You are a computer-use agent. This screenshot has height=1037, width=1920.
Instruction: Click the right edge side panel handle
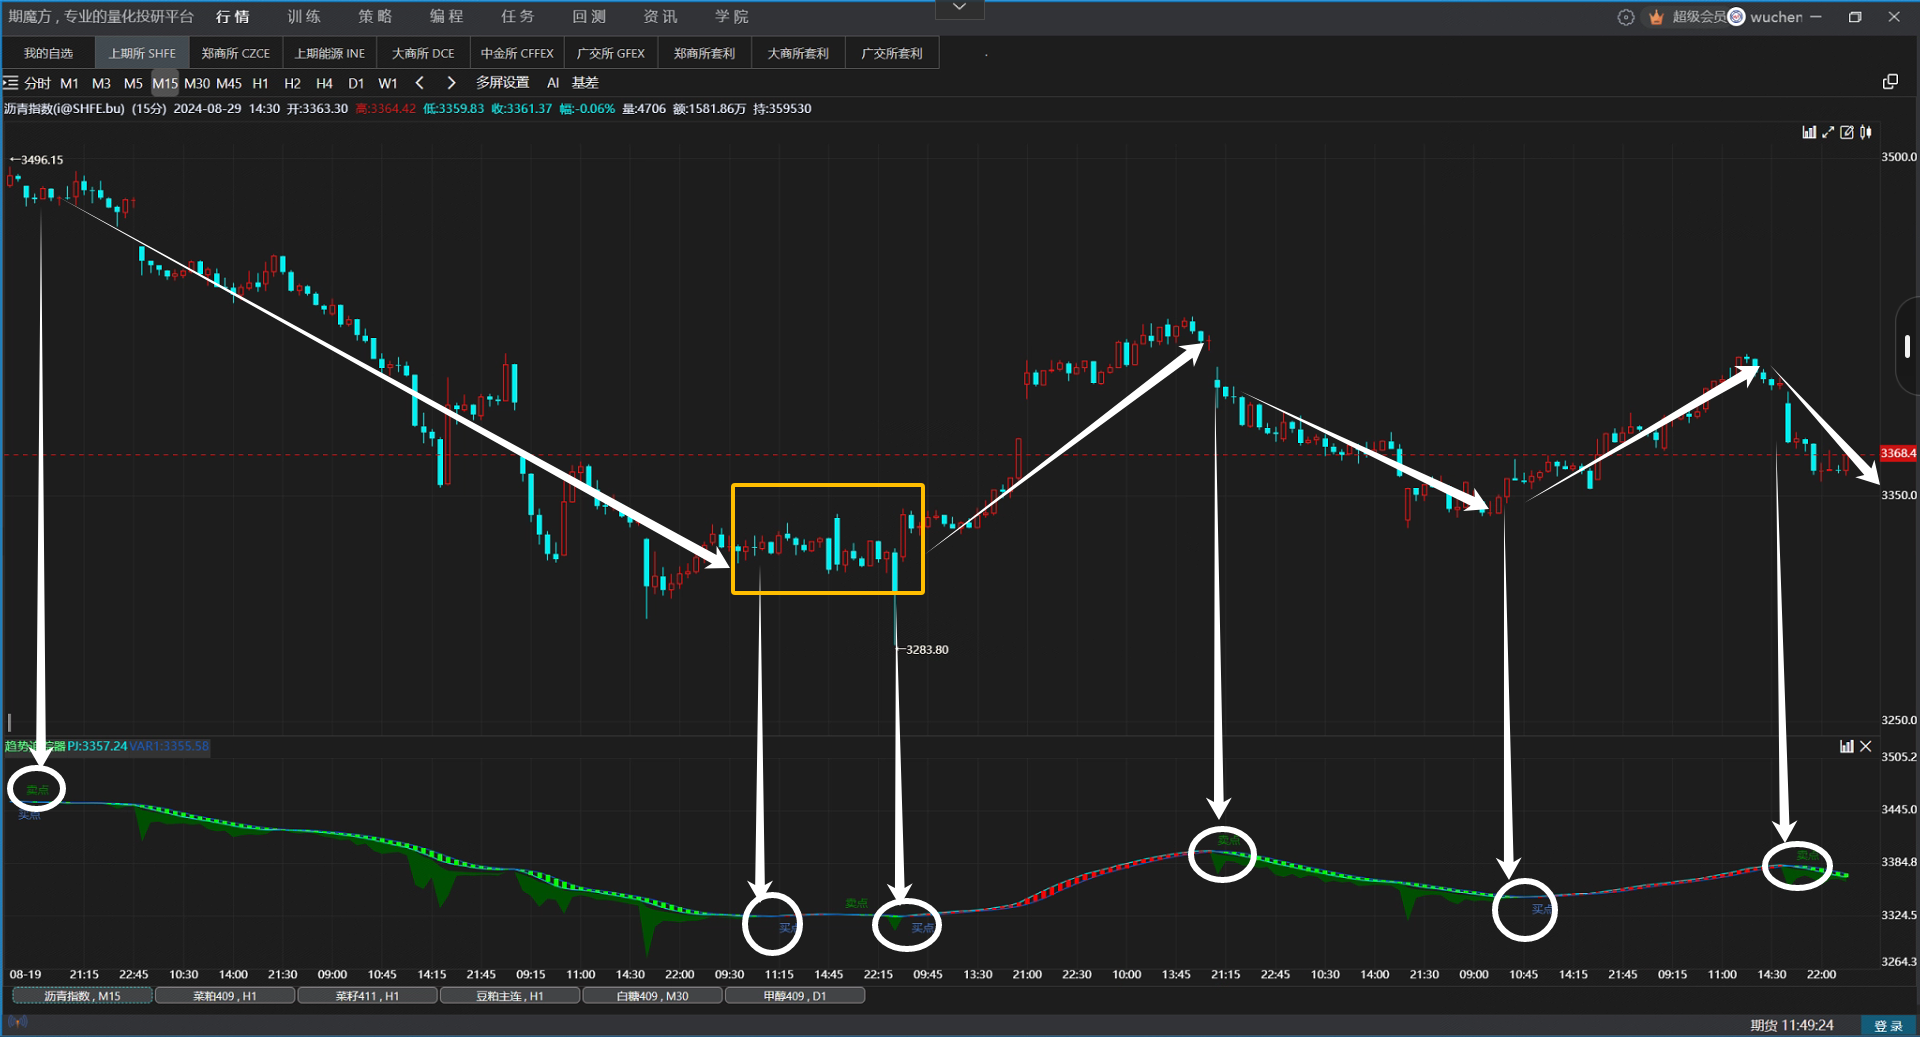tap(1907, 346)
